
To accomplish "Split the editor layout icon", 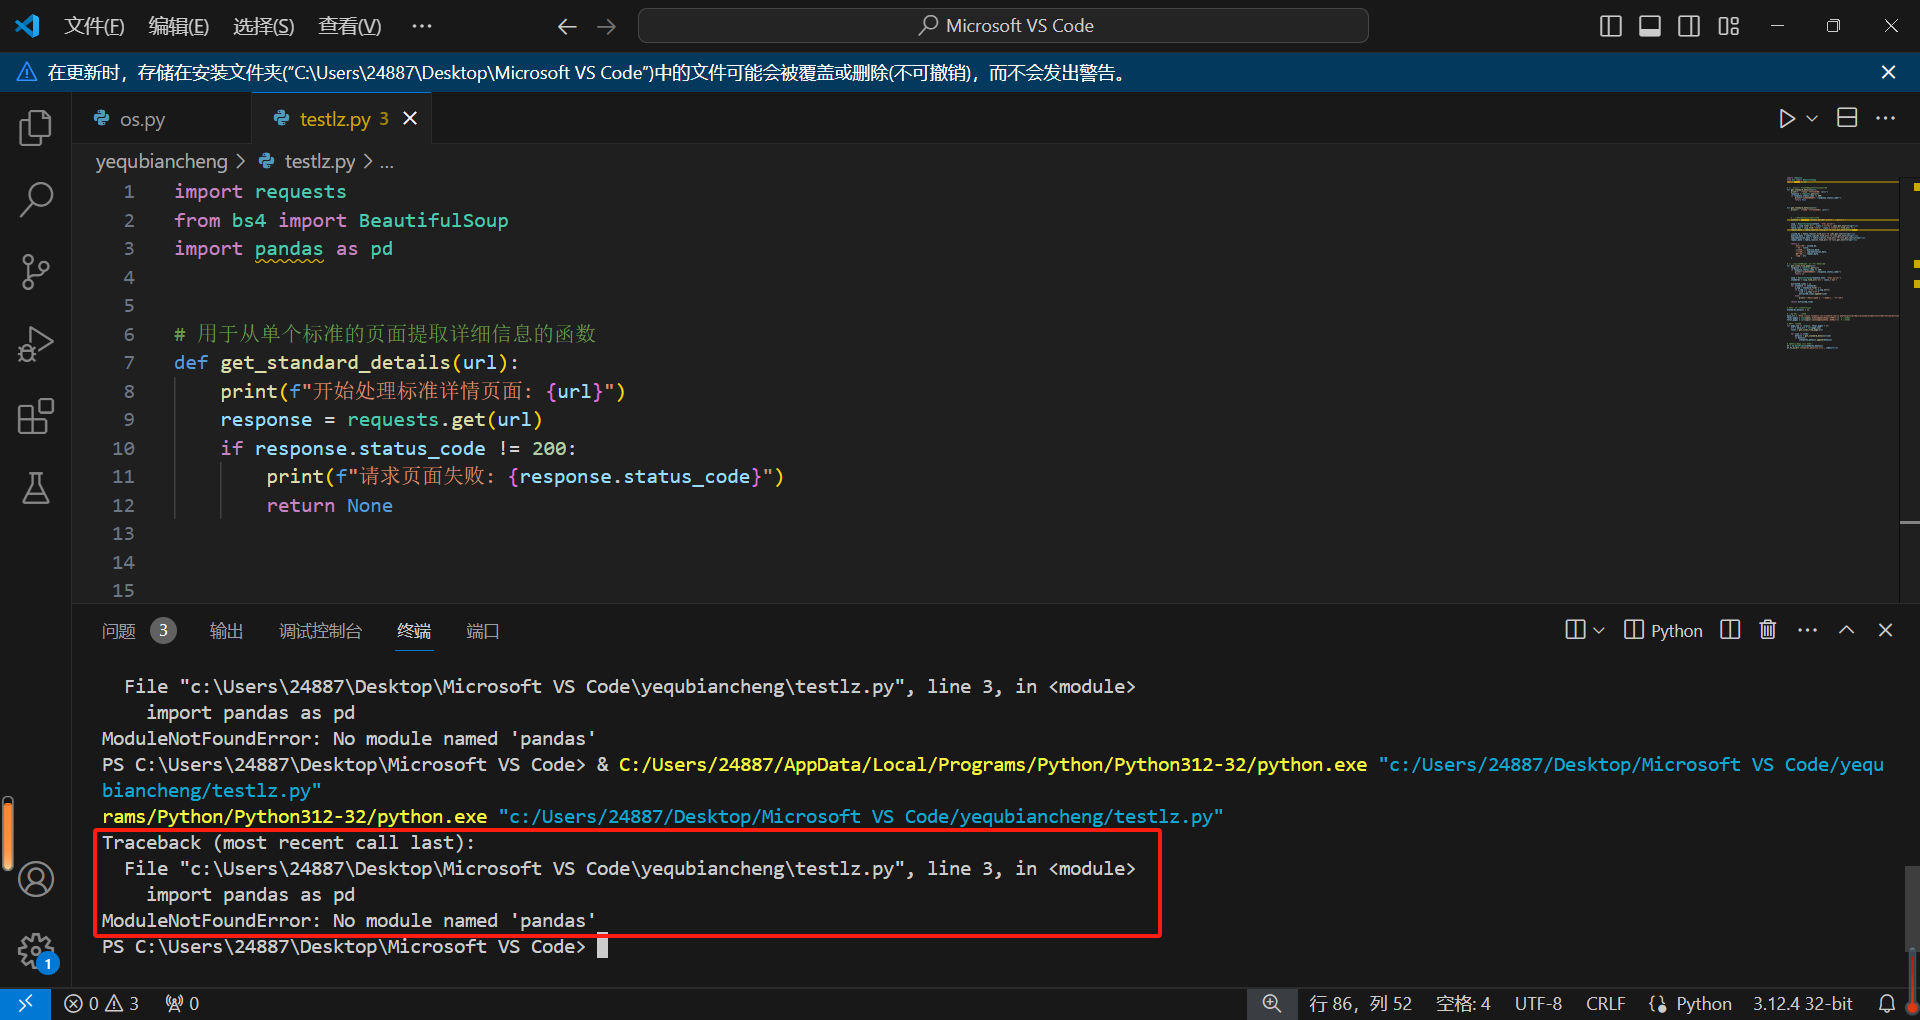I will 1847,118.
